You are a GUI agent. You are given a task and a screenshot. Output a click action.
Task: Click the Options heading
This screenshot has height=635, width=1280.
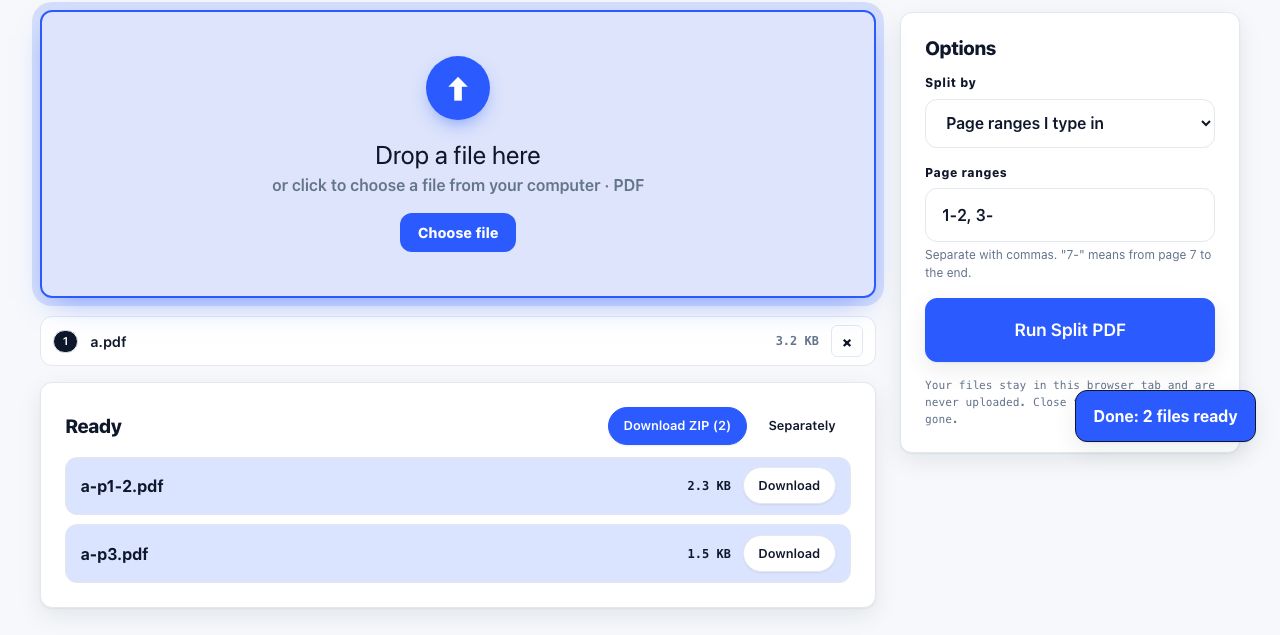point(960,48)
